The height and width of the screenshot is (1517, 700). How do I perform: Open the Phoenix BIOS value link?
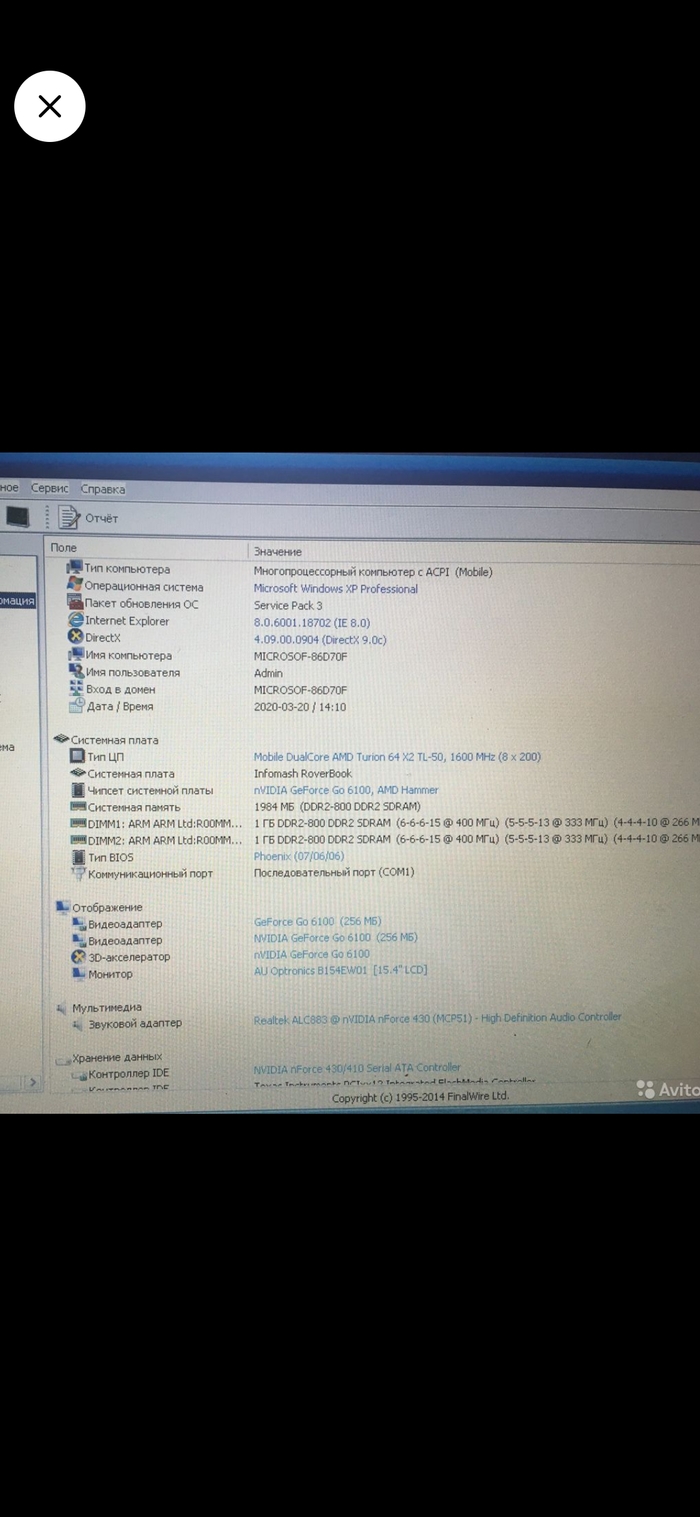[x=299, y=857]
